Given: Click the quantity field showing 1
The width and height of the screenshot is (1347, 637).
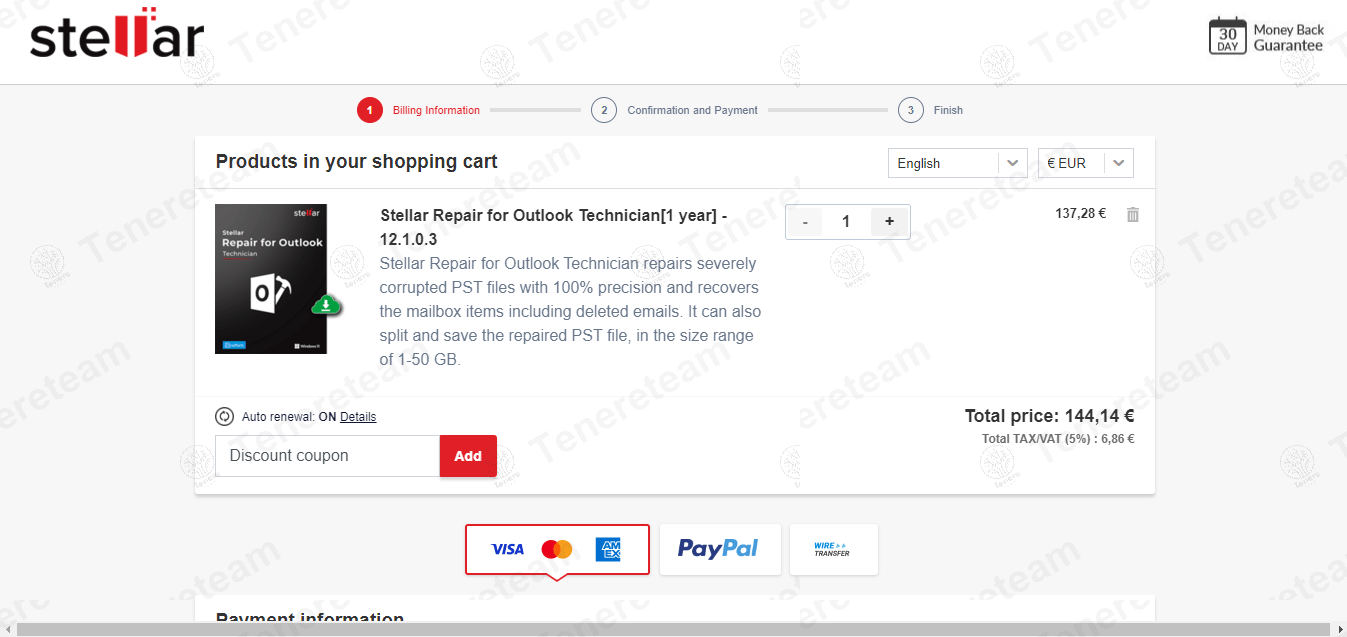Looking at the screenshot, I should tap(846, 222).
